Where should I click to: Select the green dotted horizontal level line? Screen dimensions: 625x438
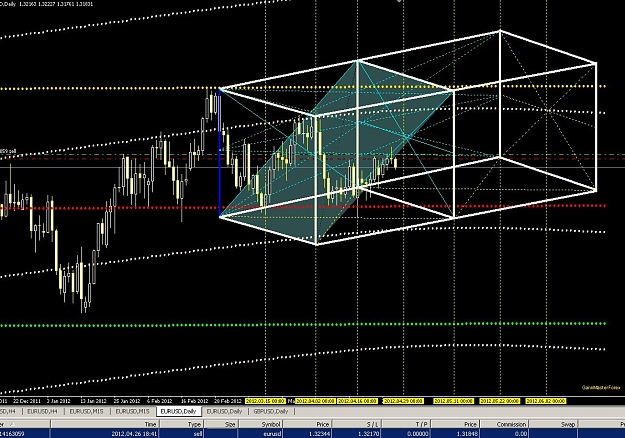[x=303, y=325]
